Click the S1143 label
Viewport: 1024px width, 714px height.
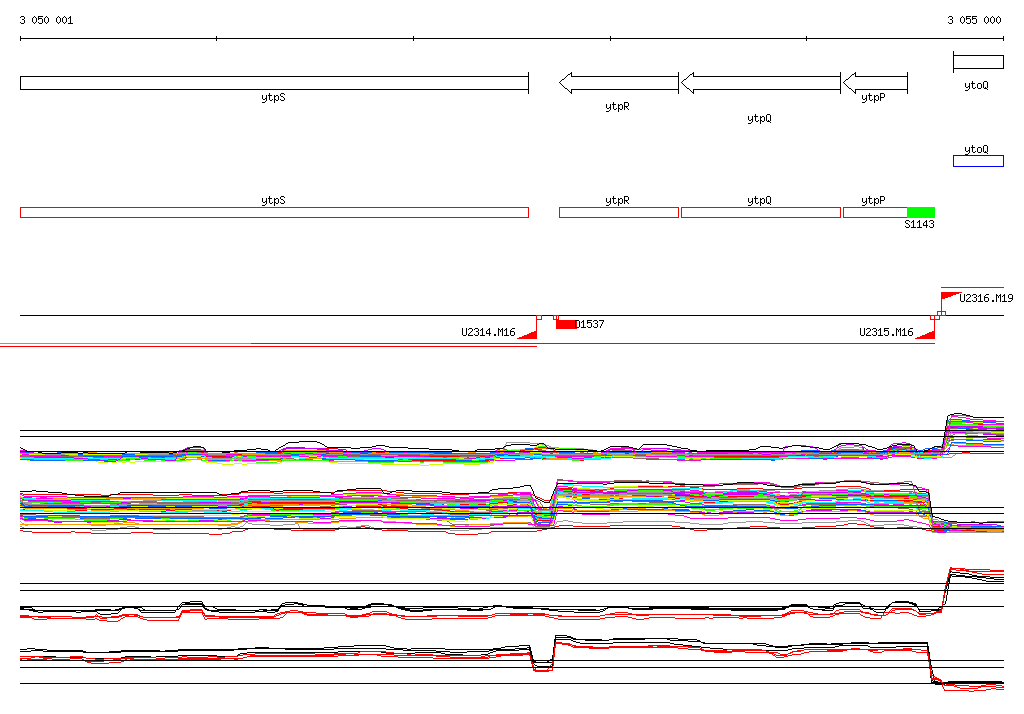pyautogui.click(x=920, y=224)
